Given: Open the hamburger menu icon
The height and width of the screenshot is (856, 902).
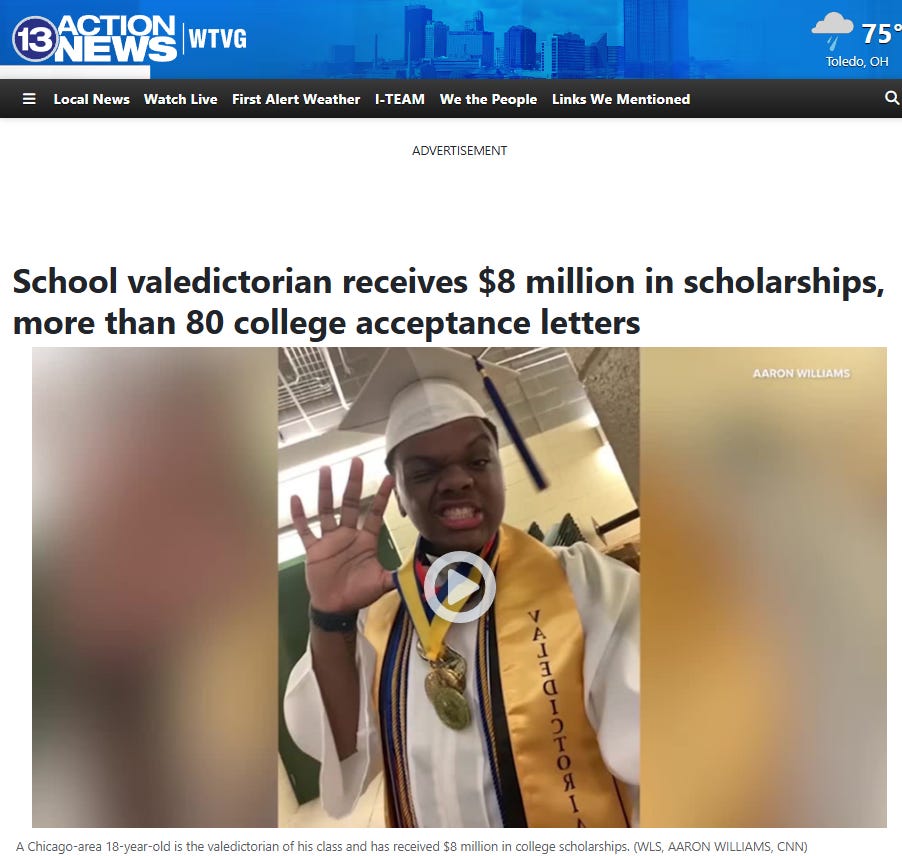Looking at the screenshot, I should click(x=29, y=99).
